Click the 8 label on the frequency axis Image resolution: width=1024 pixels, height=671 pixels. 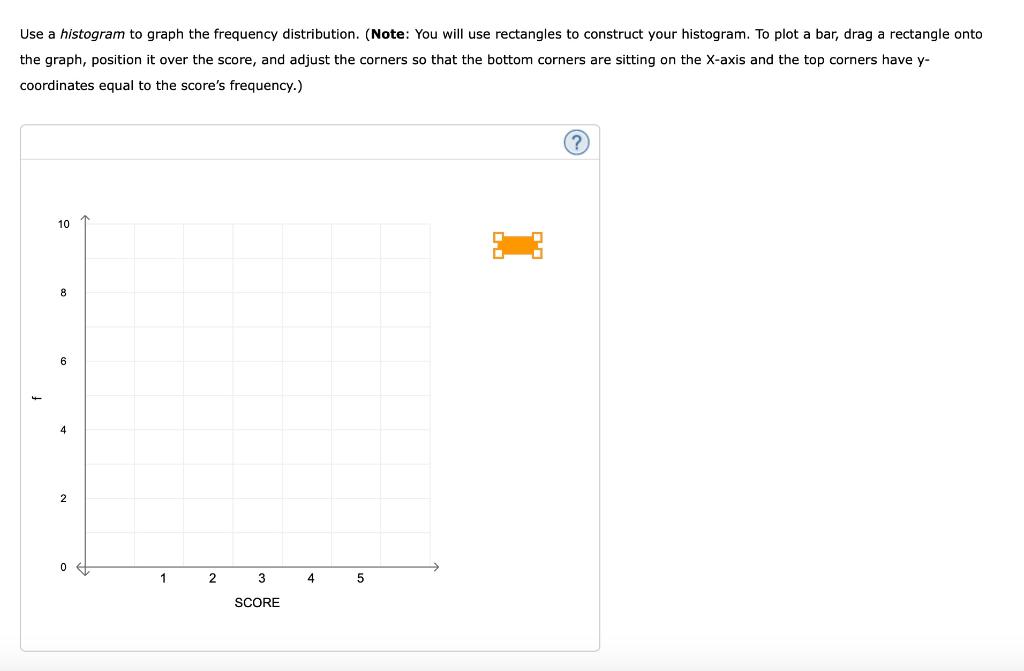pos(64,293)
